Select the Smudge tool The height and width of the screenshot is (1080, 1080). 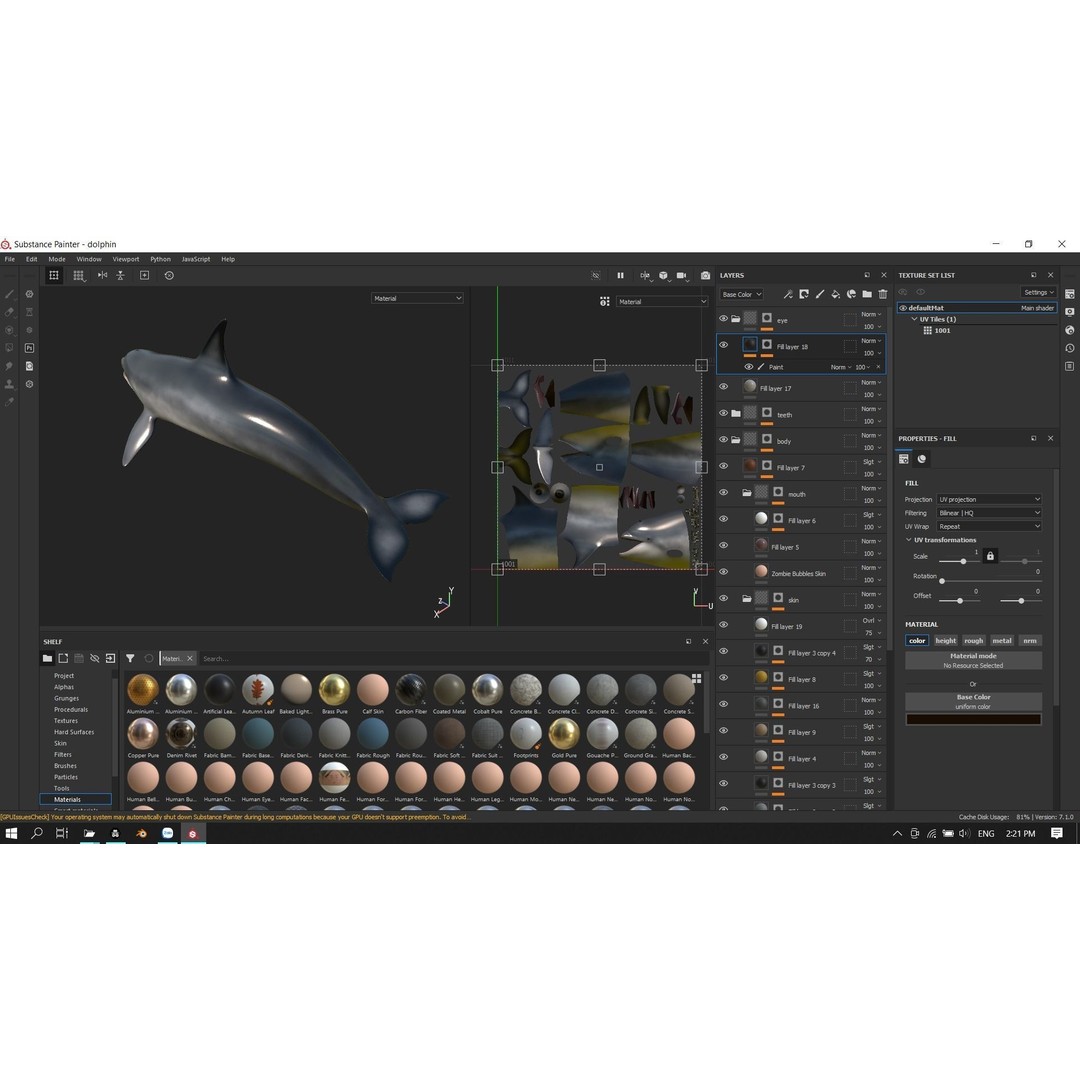(x=10, y=366)
